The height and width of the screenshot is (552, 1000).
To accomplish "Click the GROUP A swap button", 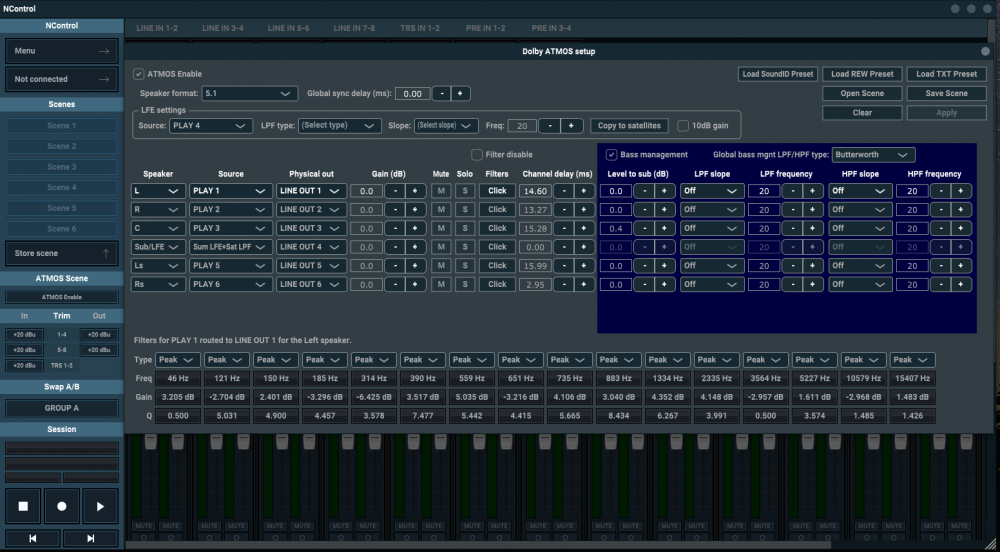I will click(62, 408).
